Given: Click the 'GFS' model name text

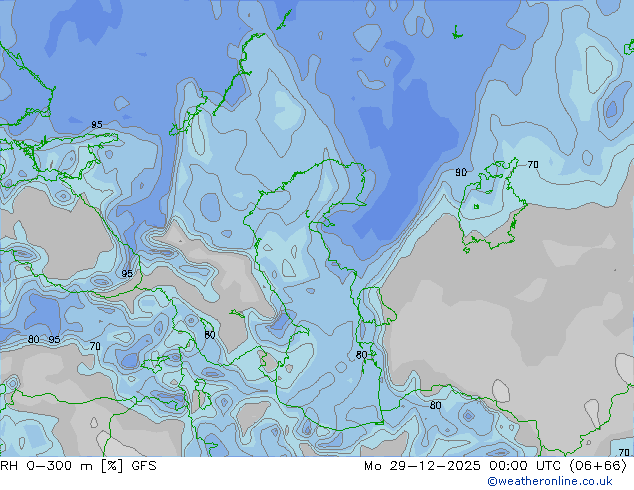Looking at the screenshot, I should coord(144,466).
